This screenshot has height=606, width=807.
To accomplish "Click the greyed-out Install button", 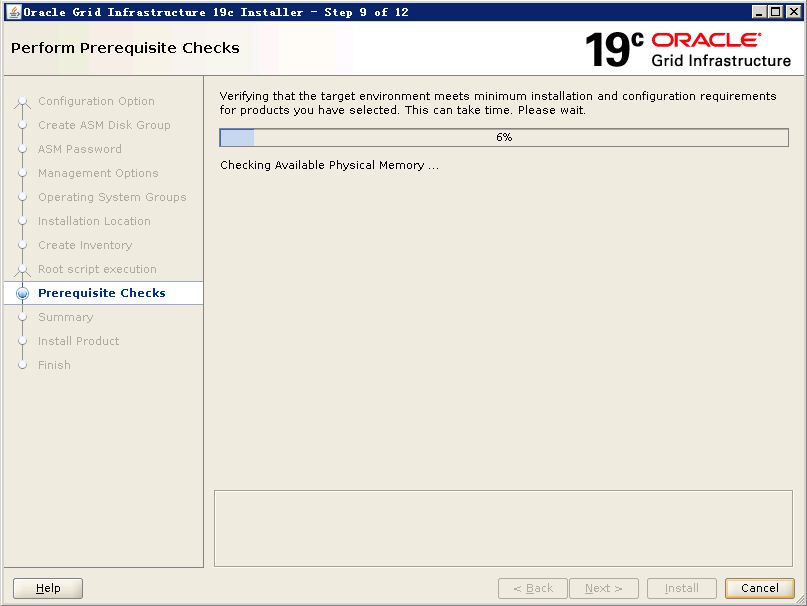I will (x=681, y=588).
